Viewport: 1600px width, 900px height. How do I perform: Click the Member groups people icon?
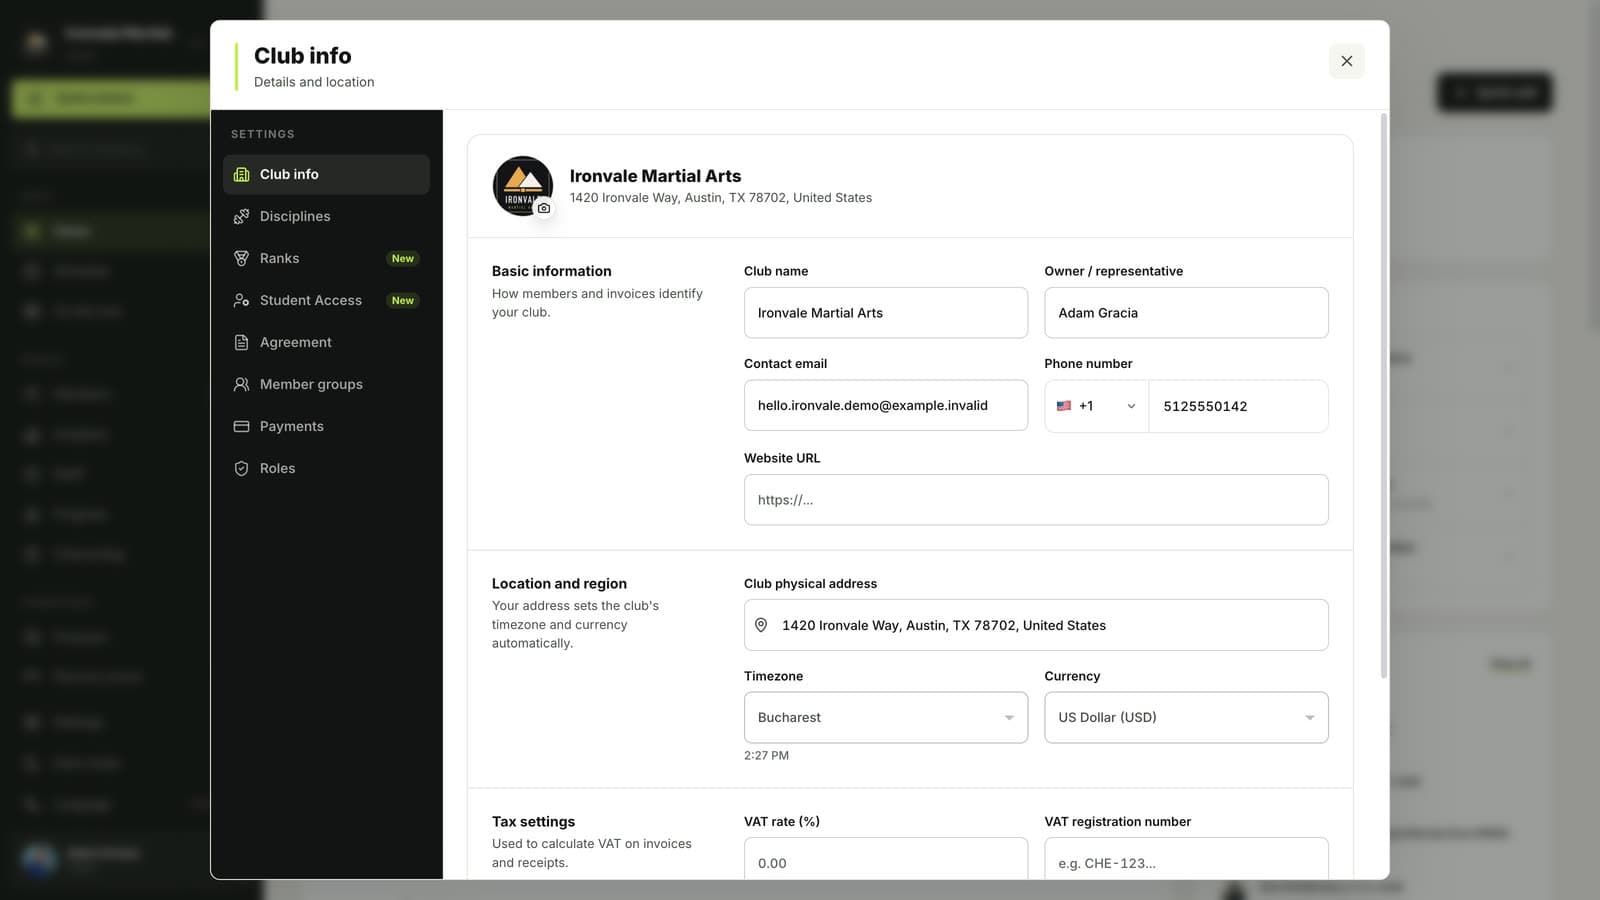coord(241,384)
